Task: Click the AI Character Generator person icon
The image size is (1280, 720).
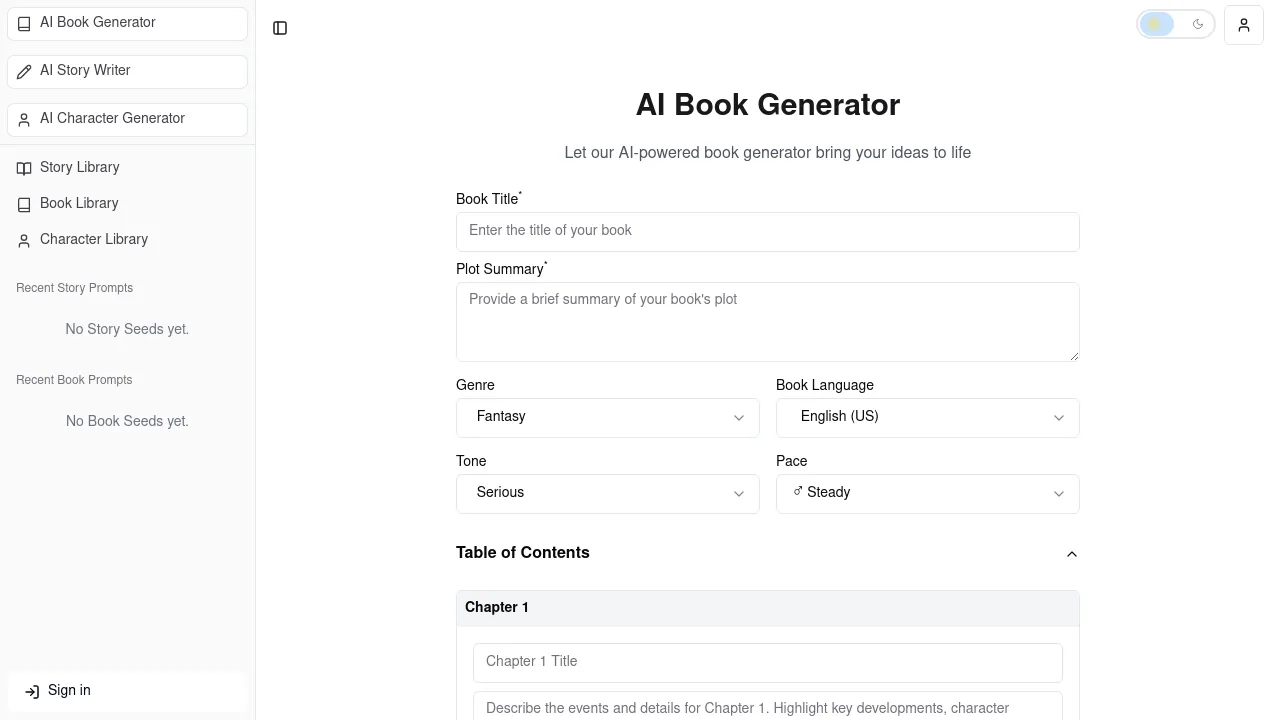Action: tap(24, 119)
